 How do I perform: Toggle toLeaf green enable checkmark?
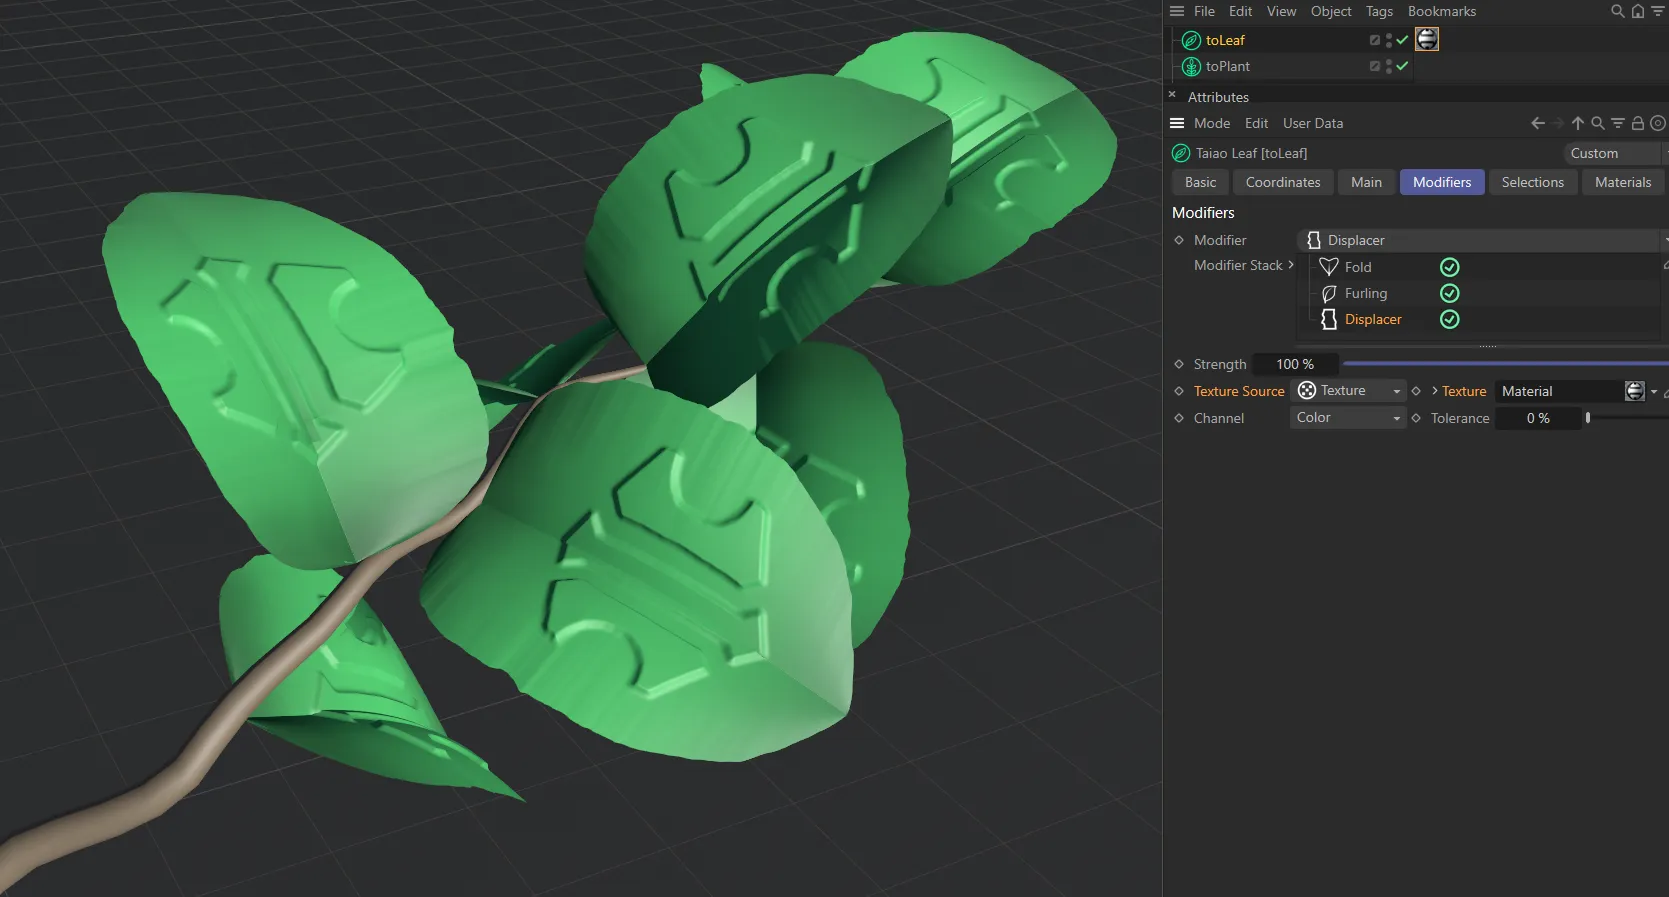(1402, 40)
